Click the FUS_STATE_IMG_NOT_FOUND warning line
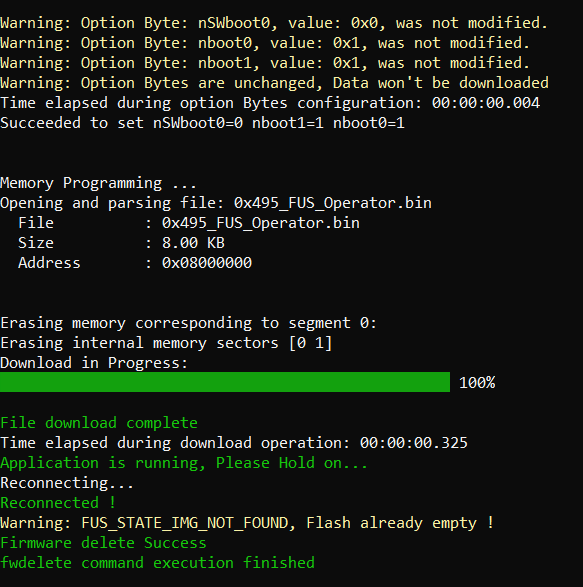The image size is (583, 587). pos(247,523)
